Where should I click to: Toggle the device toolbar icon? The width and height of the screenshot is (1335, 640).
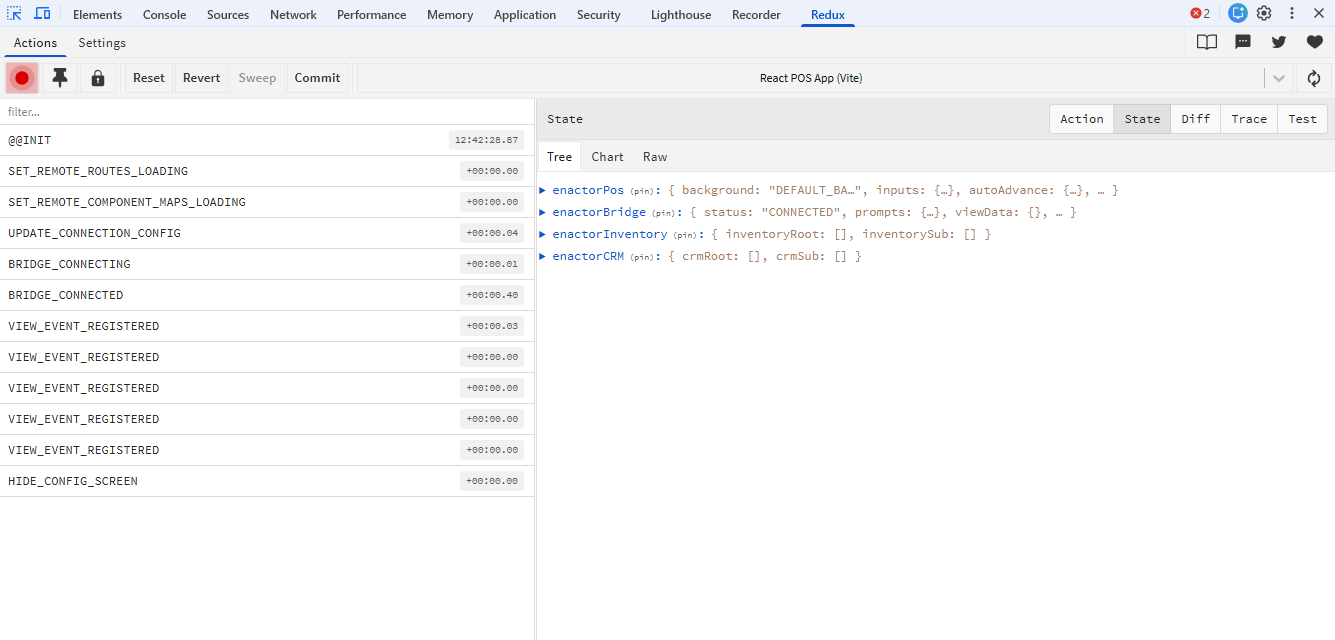pyautogui.click(x=41, y=13)
